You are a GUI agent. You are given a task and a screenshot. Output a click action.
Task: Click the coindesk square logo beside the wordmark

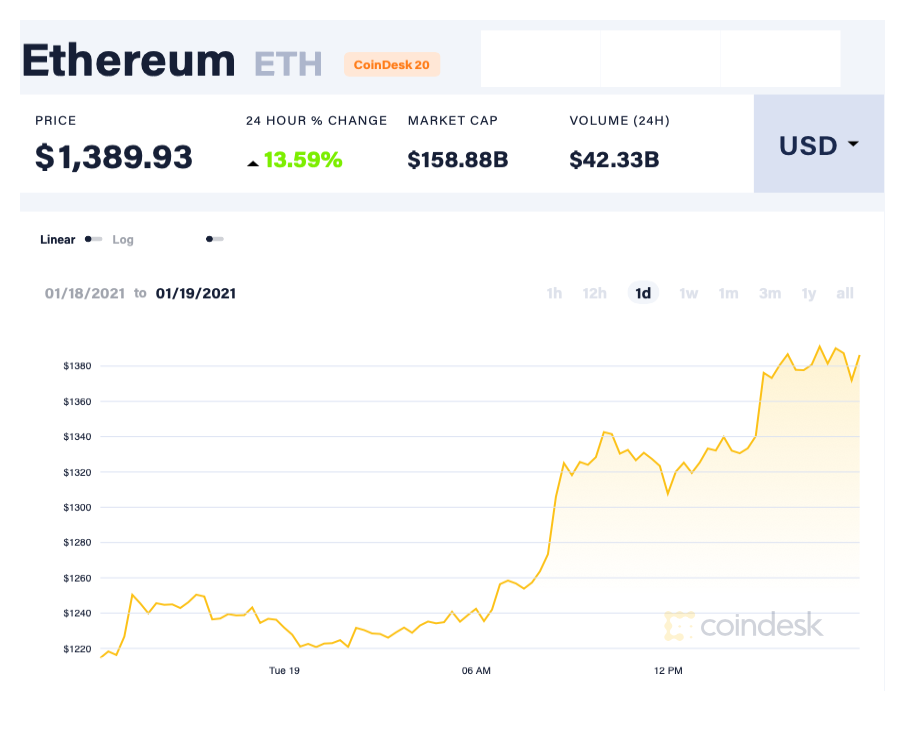pos(678,626)
